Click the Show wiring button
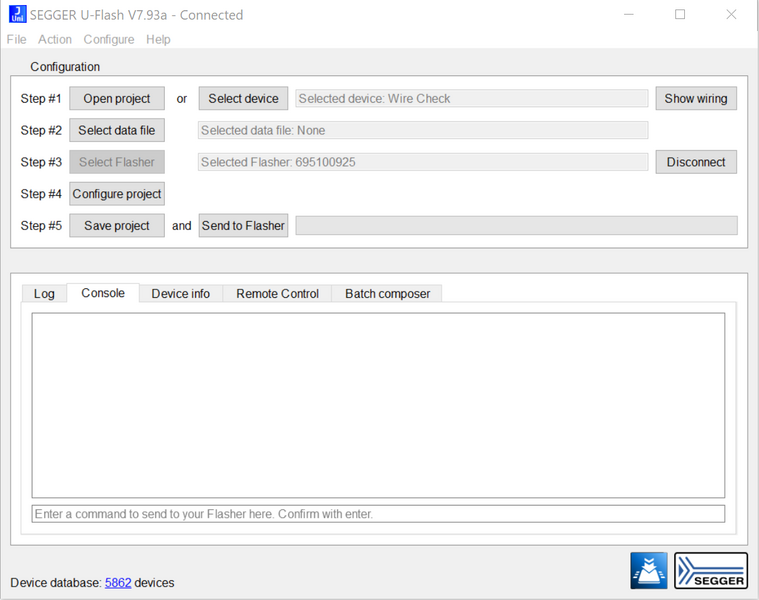This screenshot has height=600, width=759. tap(696, 99)
